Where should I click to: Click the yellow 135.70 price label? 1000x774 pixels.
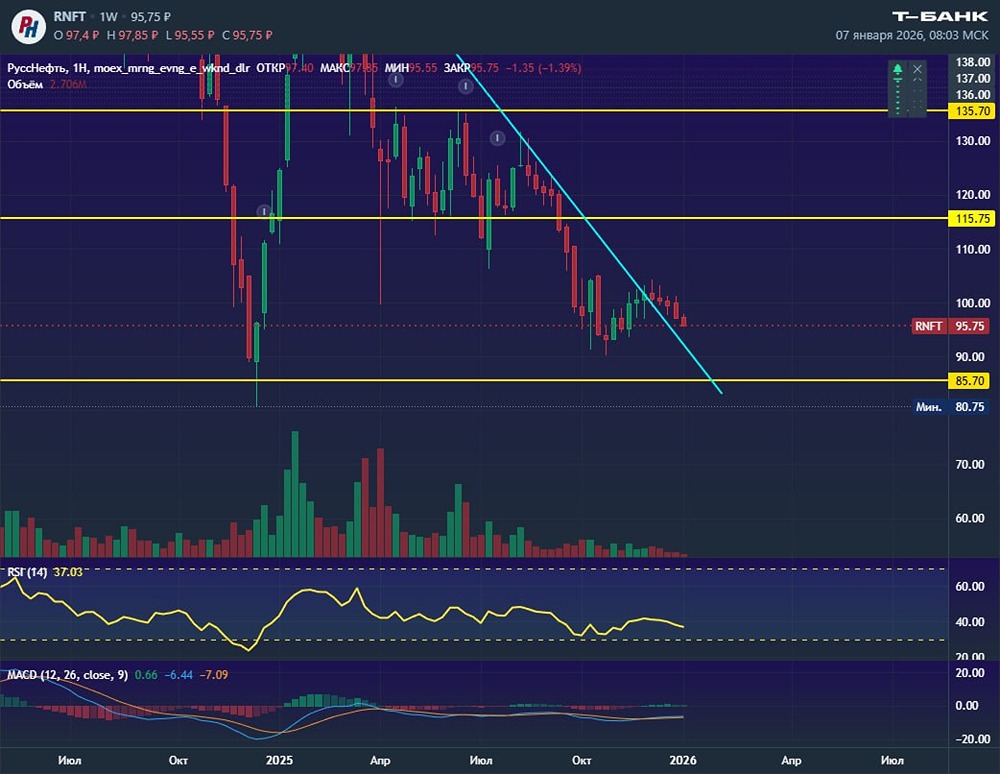[x=973, y=111]
